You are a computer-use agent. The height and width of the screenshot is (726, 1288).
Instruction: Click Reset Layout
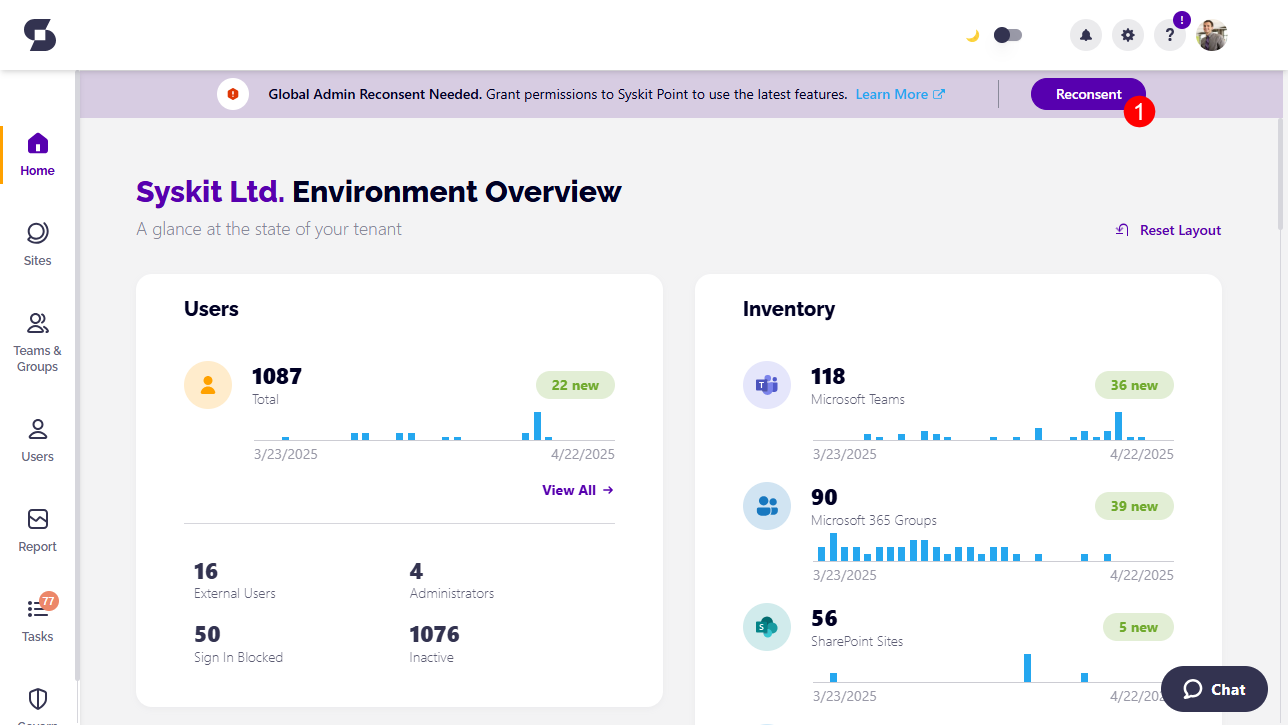pos(1169,230)
